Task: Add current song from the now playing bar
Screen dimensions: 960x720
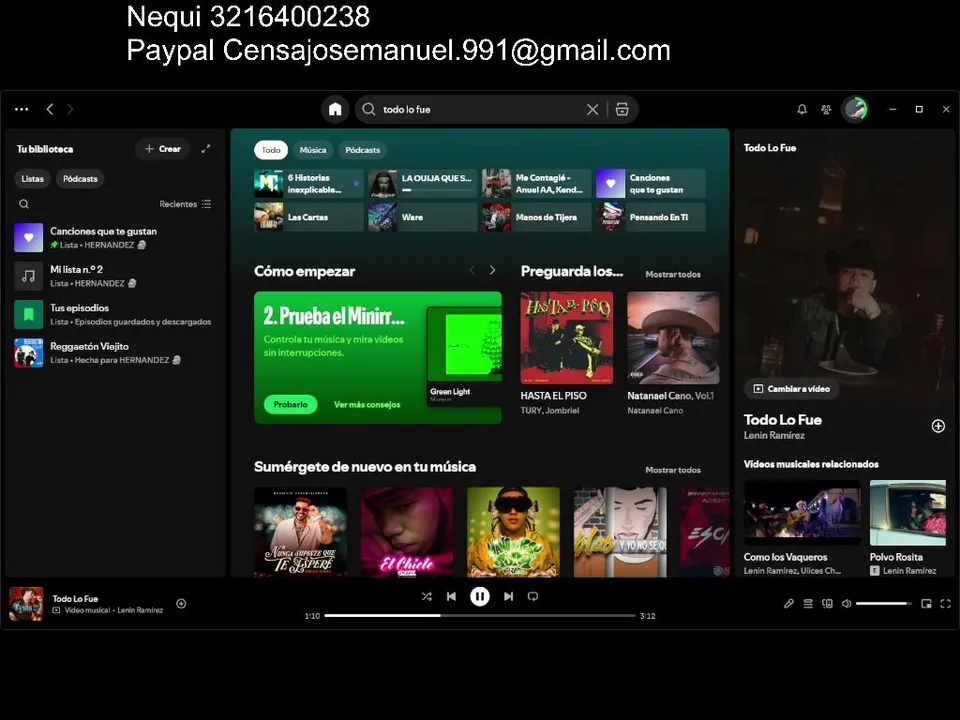Action: click(x=181, y=604)
